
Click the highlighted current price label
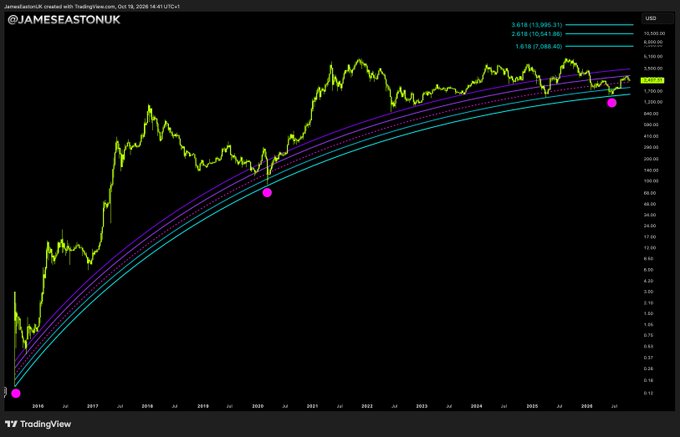pos(653,80)
